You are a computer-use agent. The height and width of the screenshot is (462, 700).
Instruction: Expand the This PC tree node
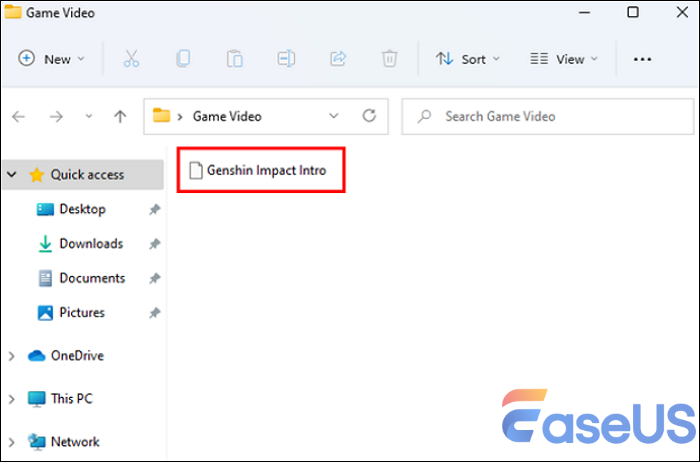(x=12, y=399)
